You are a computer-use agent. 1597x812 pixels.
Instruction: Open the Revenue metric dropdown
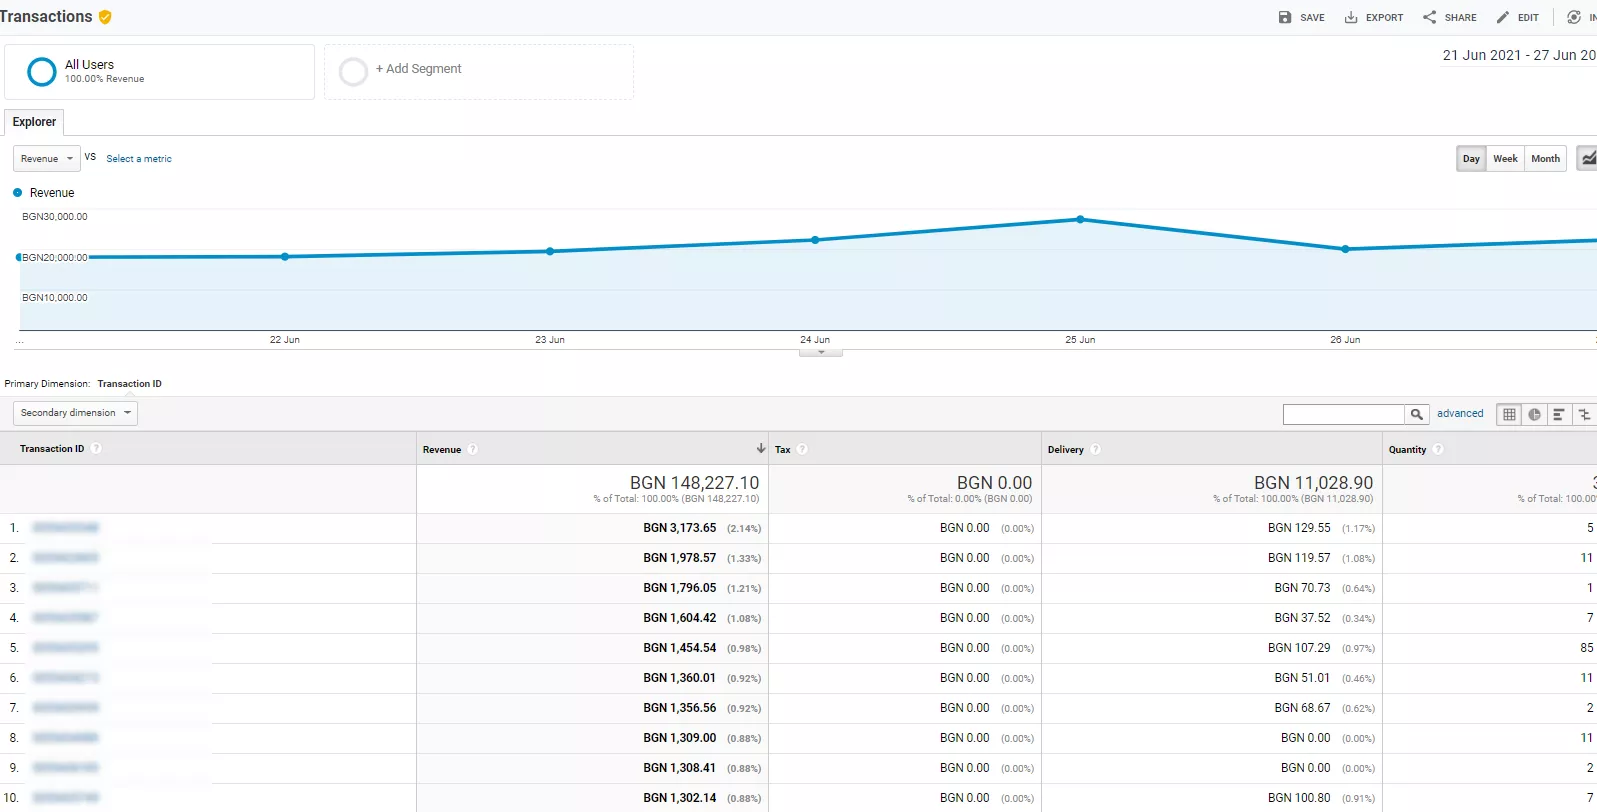[x=47, y=158]
